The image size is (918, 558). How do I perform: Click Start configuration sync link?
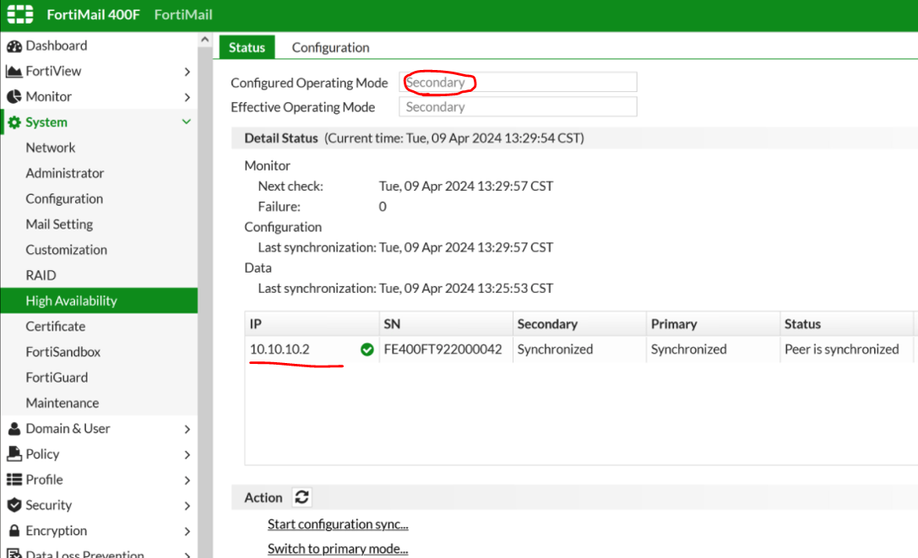coord(337,524)
